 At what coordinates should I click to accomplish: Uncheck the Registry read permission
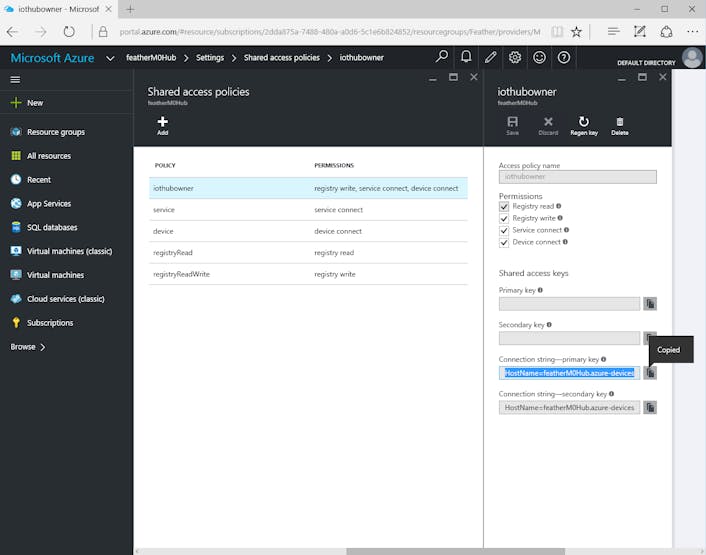click(x=504, y=207)
